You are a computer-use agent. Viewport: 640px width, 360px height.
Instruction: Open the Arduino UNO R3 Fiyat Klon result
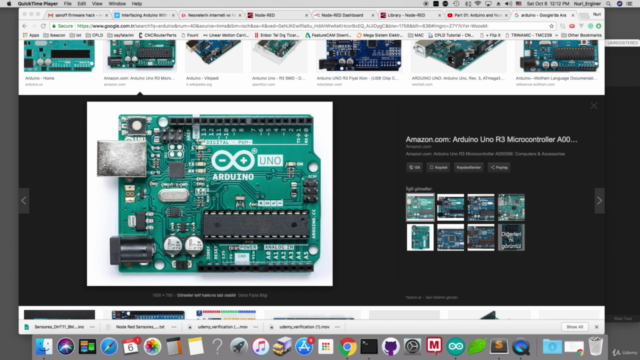pyautogui.click(x=359, y=56)
